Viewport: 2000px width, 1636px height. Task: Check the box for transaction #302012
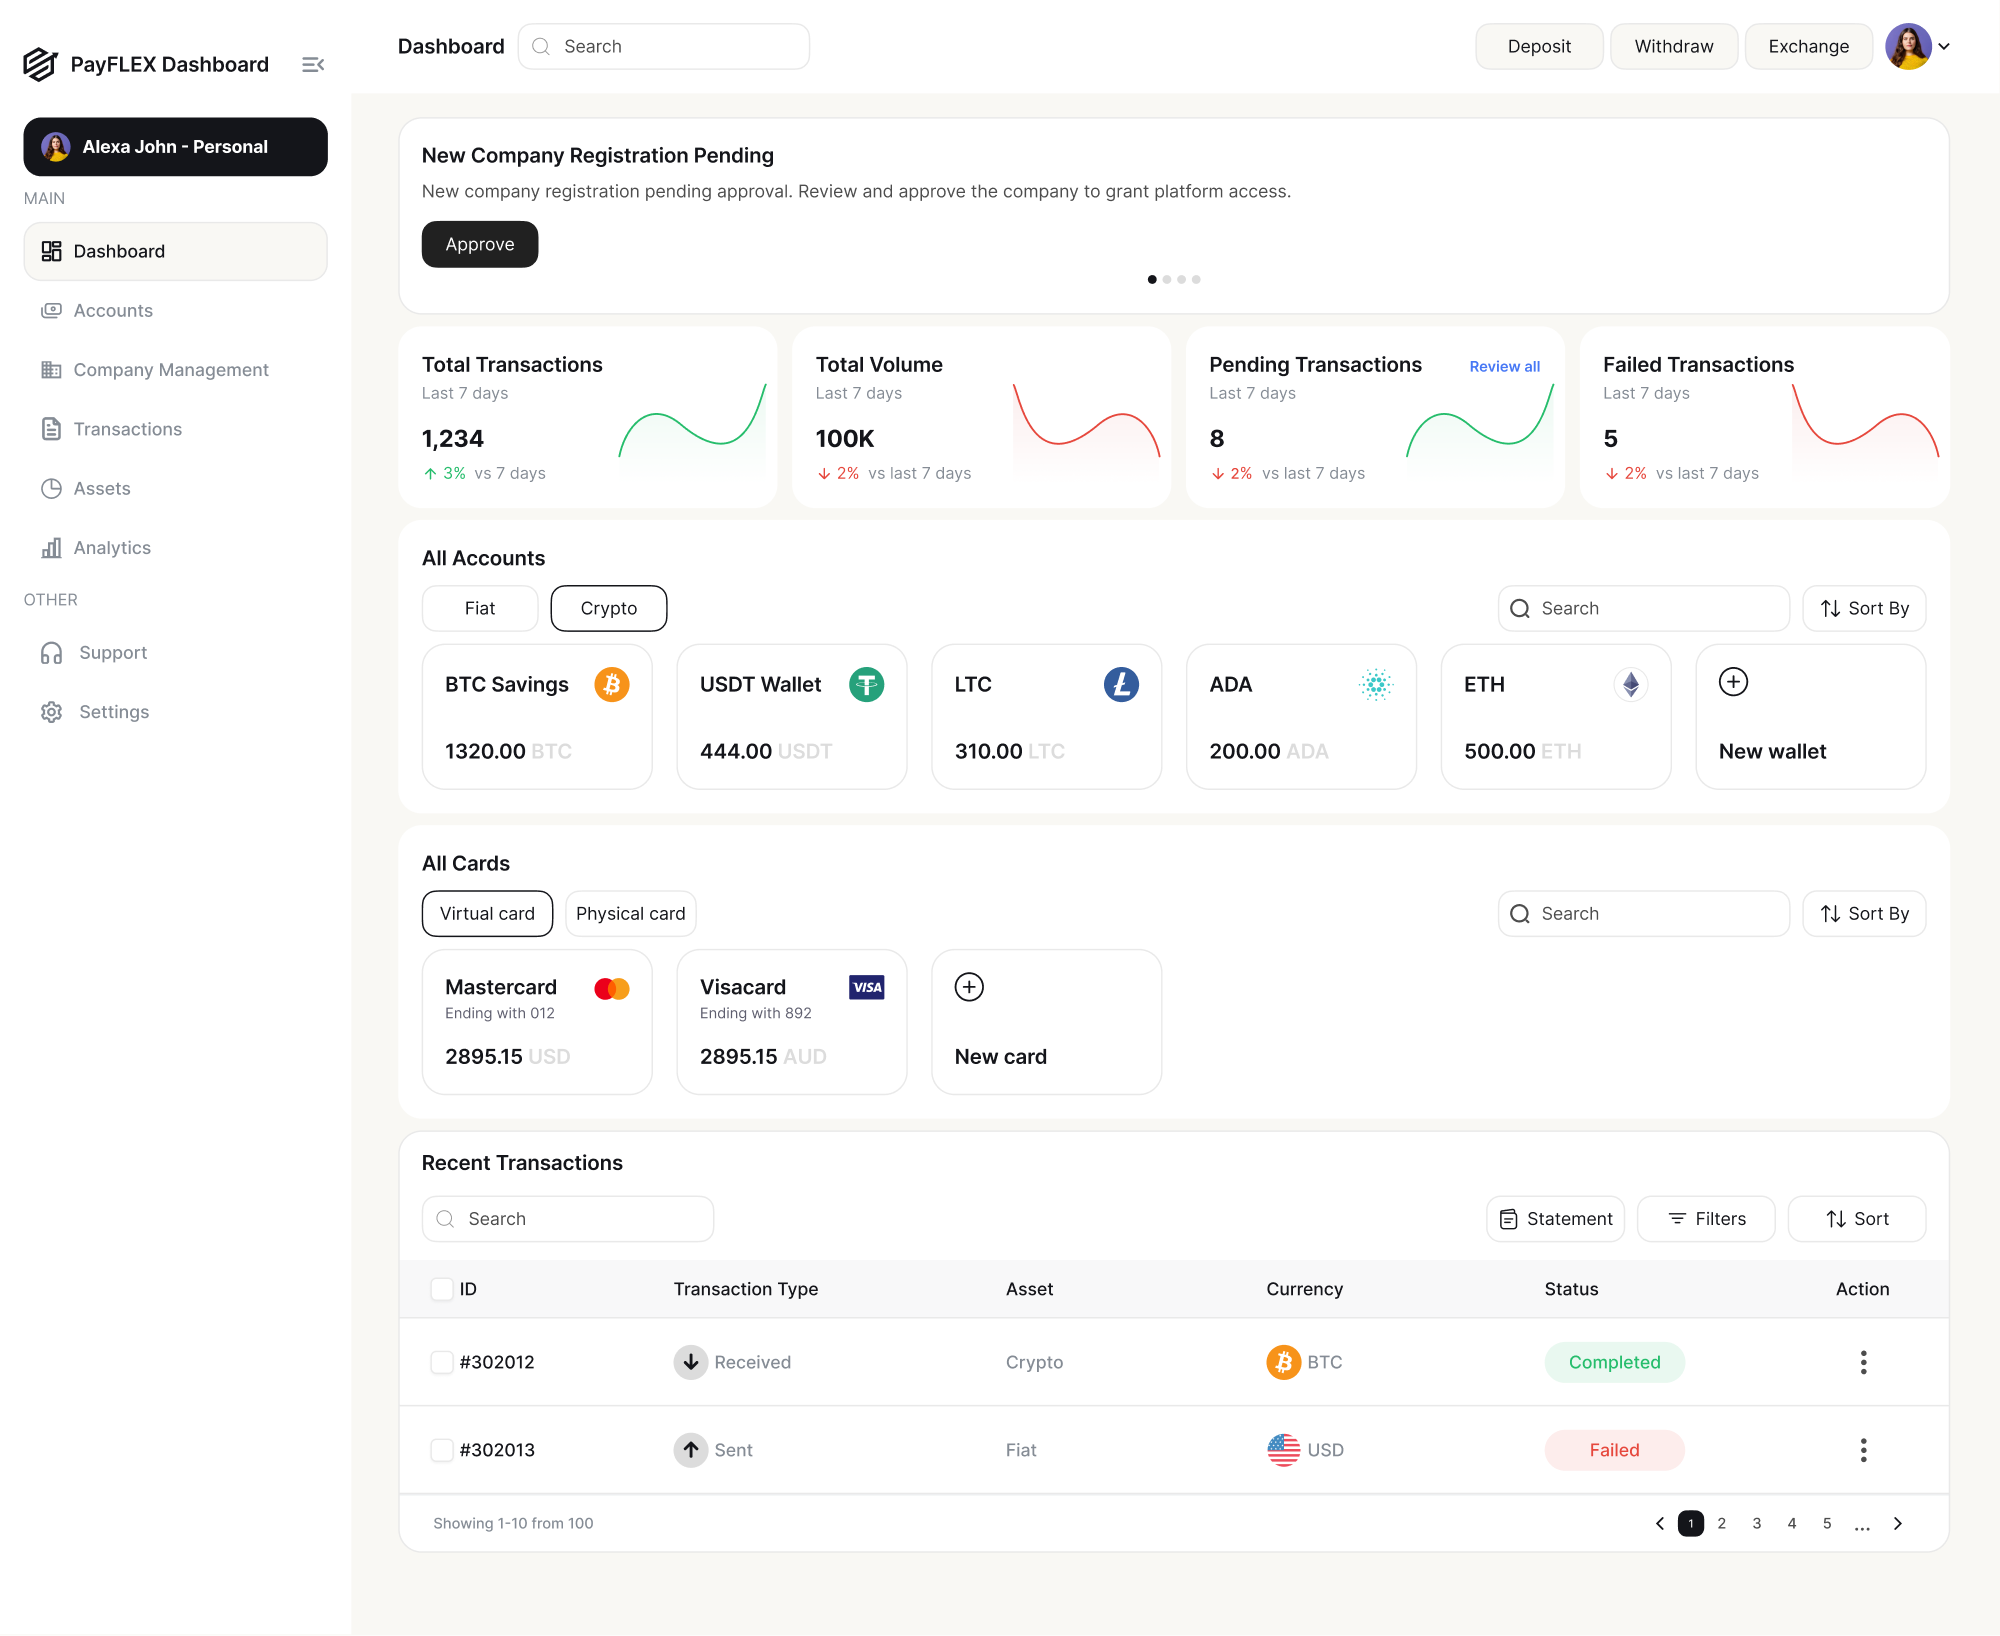coord(441,1362)
